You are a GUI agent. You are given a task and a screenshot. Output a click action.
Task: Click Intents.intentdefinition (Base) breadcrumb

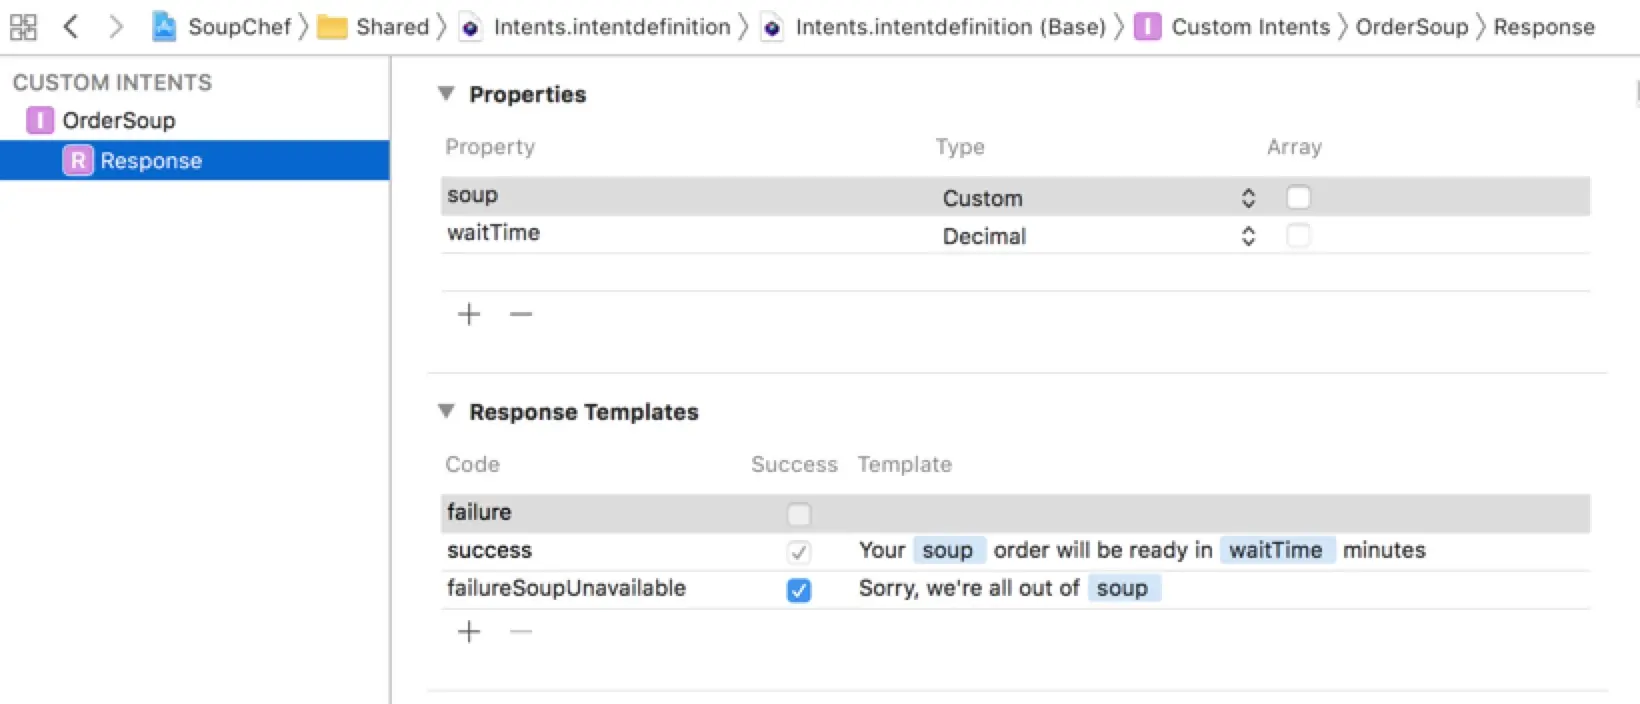pos(949,27)
